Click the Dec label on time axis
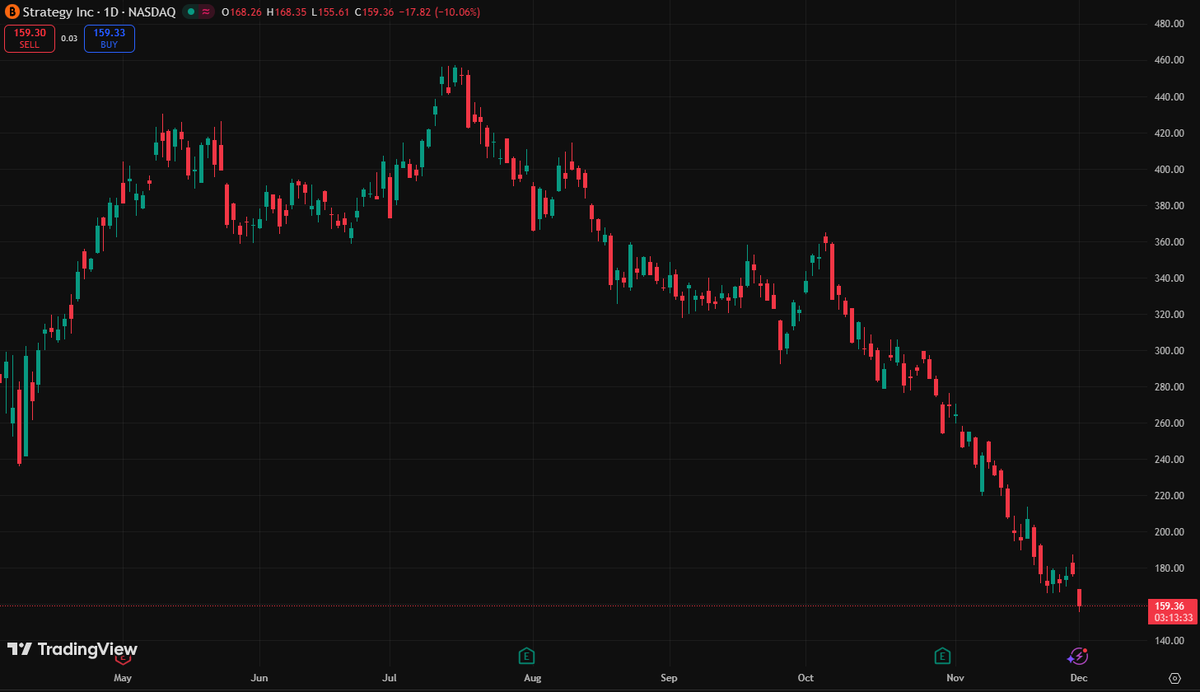 1079,678
